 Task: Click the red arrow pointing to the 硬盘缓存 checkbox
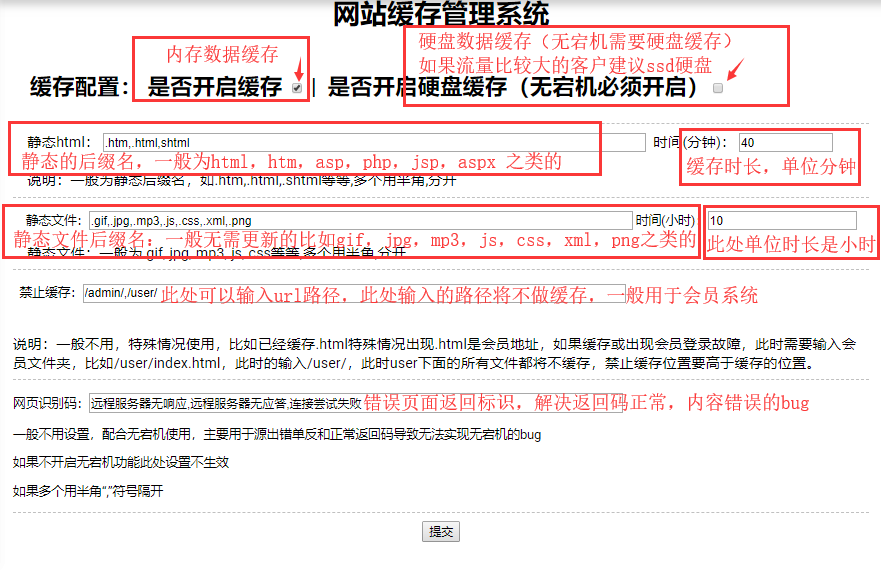tap(735, 69)
